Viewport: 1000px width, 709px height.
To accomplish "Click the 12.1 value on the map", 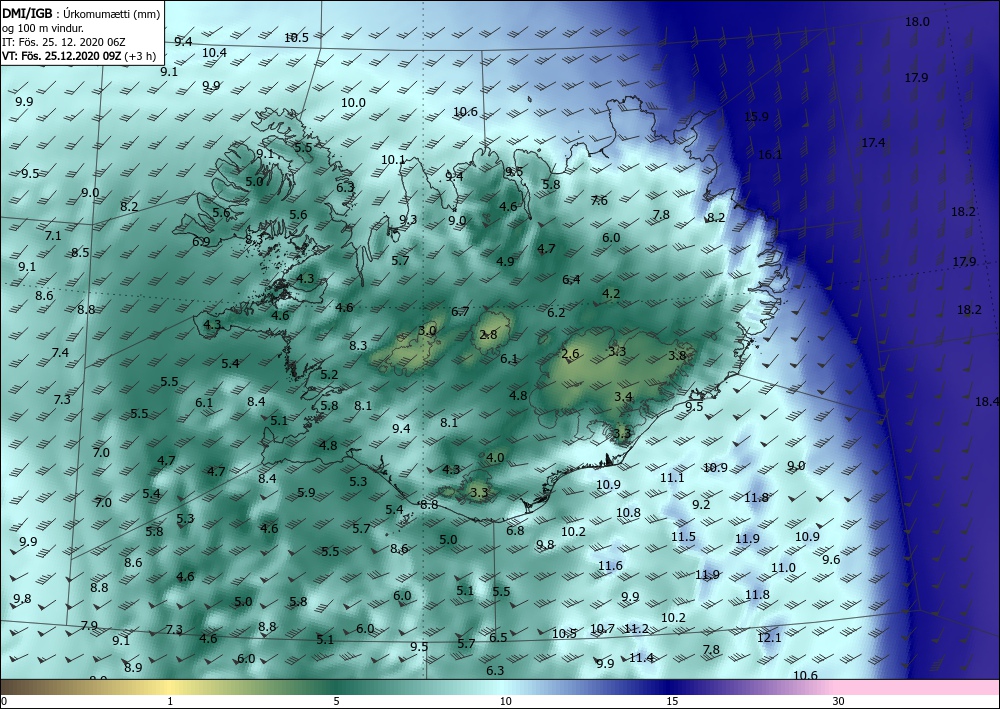I will pyautogui.click(x=769, y=637).
